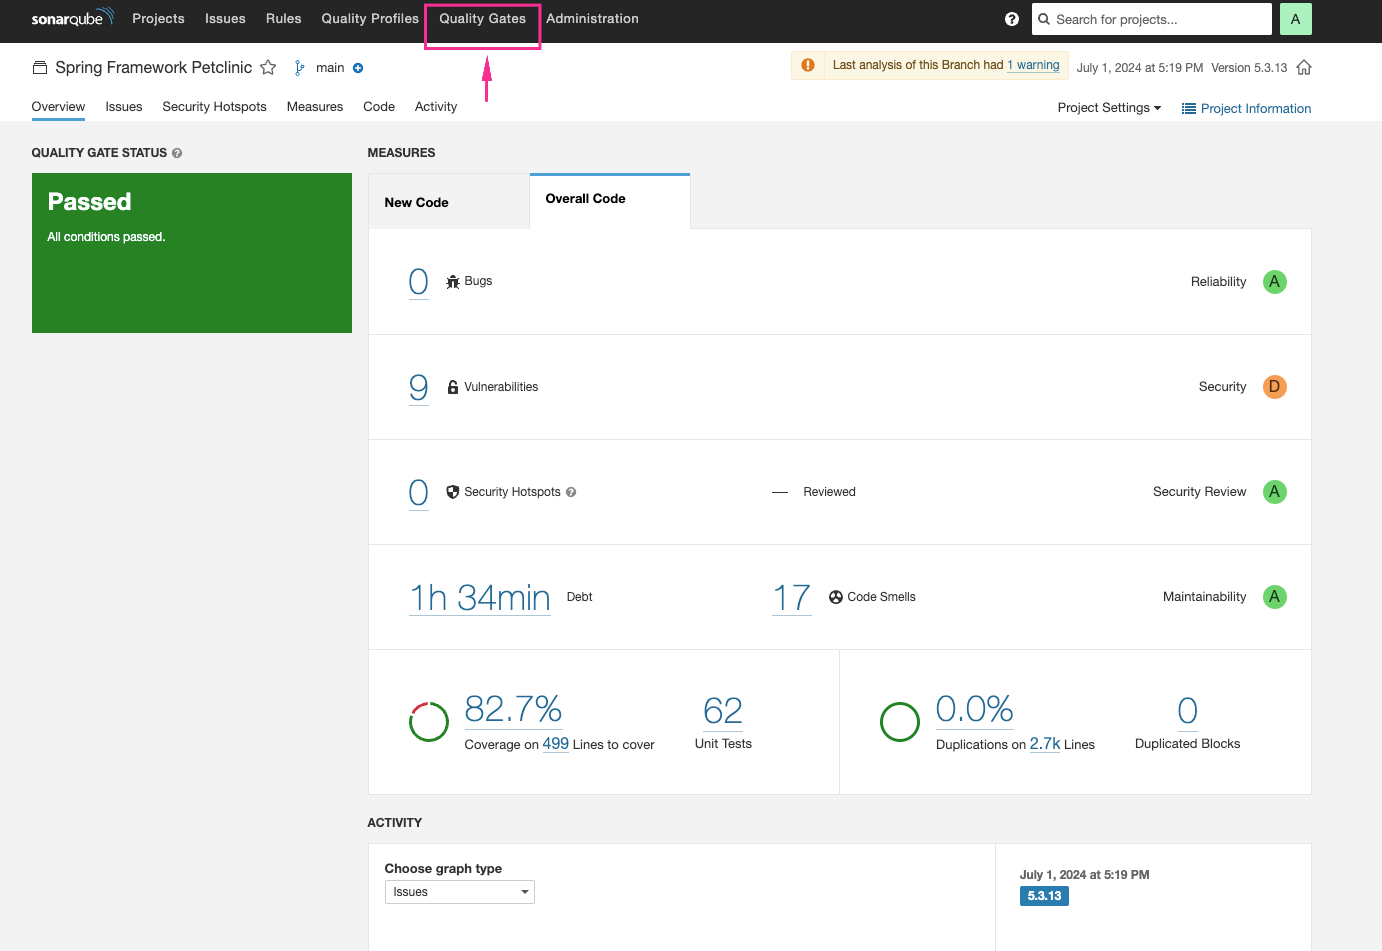The image size is (1382, 951).
Task: Click the favorite star next to Spring Framework Petclinic
Action: [268, 68]
